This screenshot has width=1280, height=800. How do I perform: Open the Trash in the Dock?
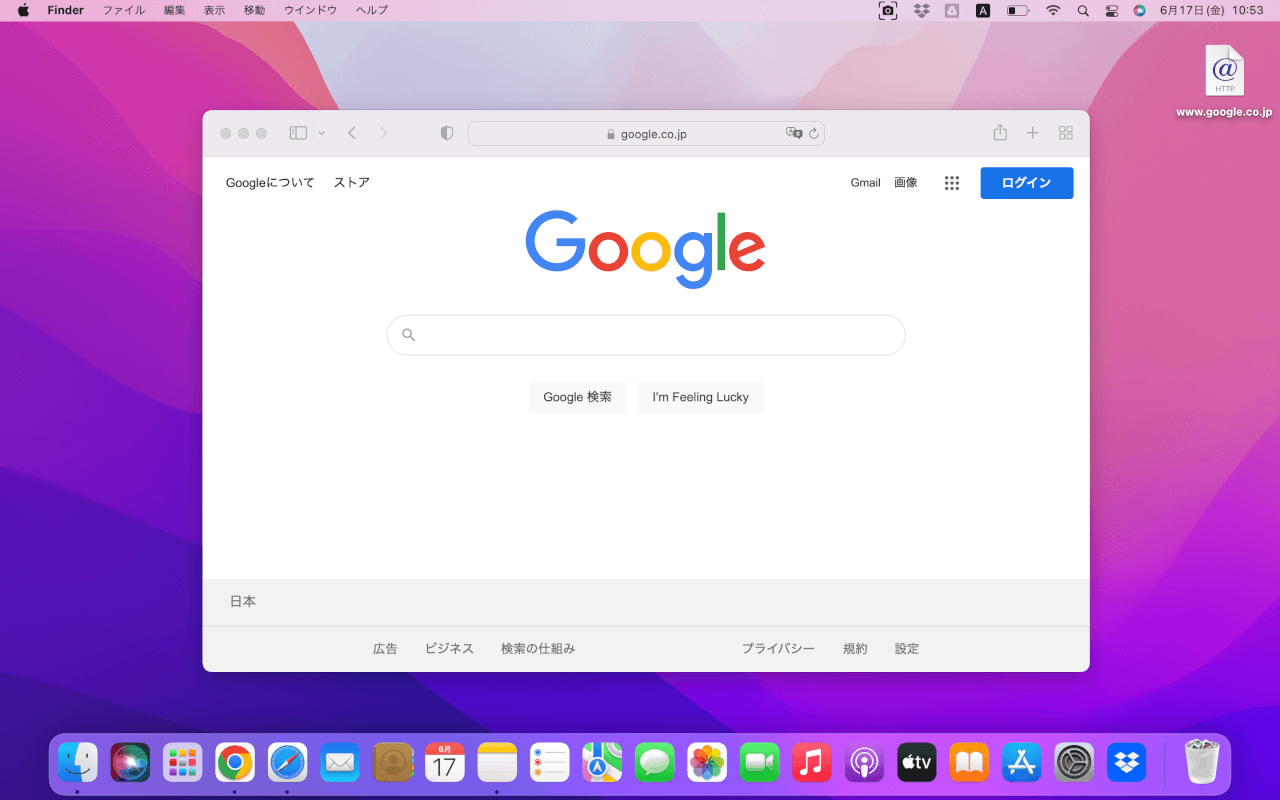1202,763
